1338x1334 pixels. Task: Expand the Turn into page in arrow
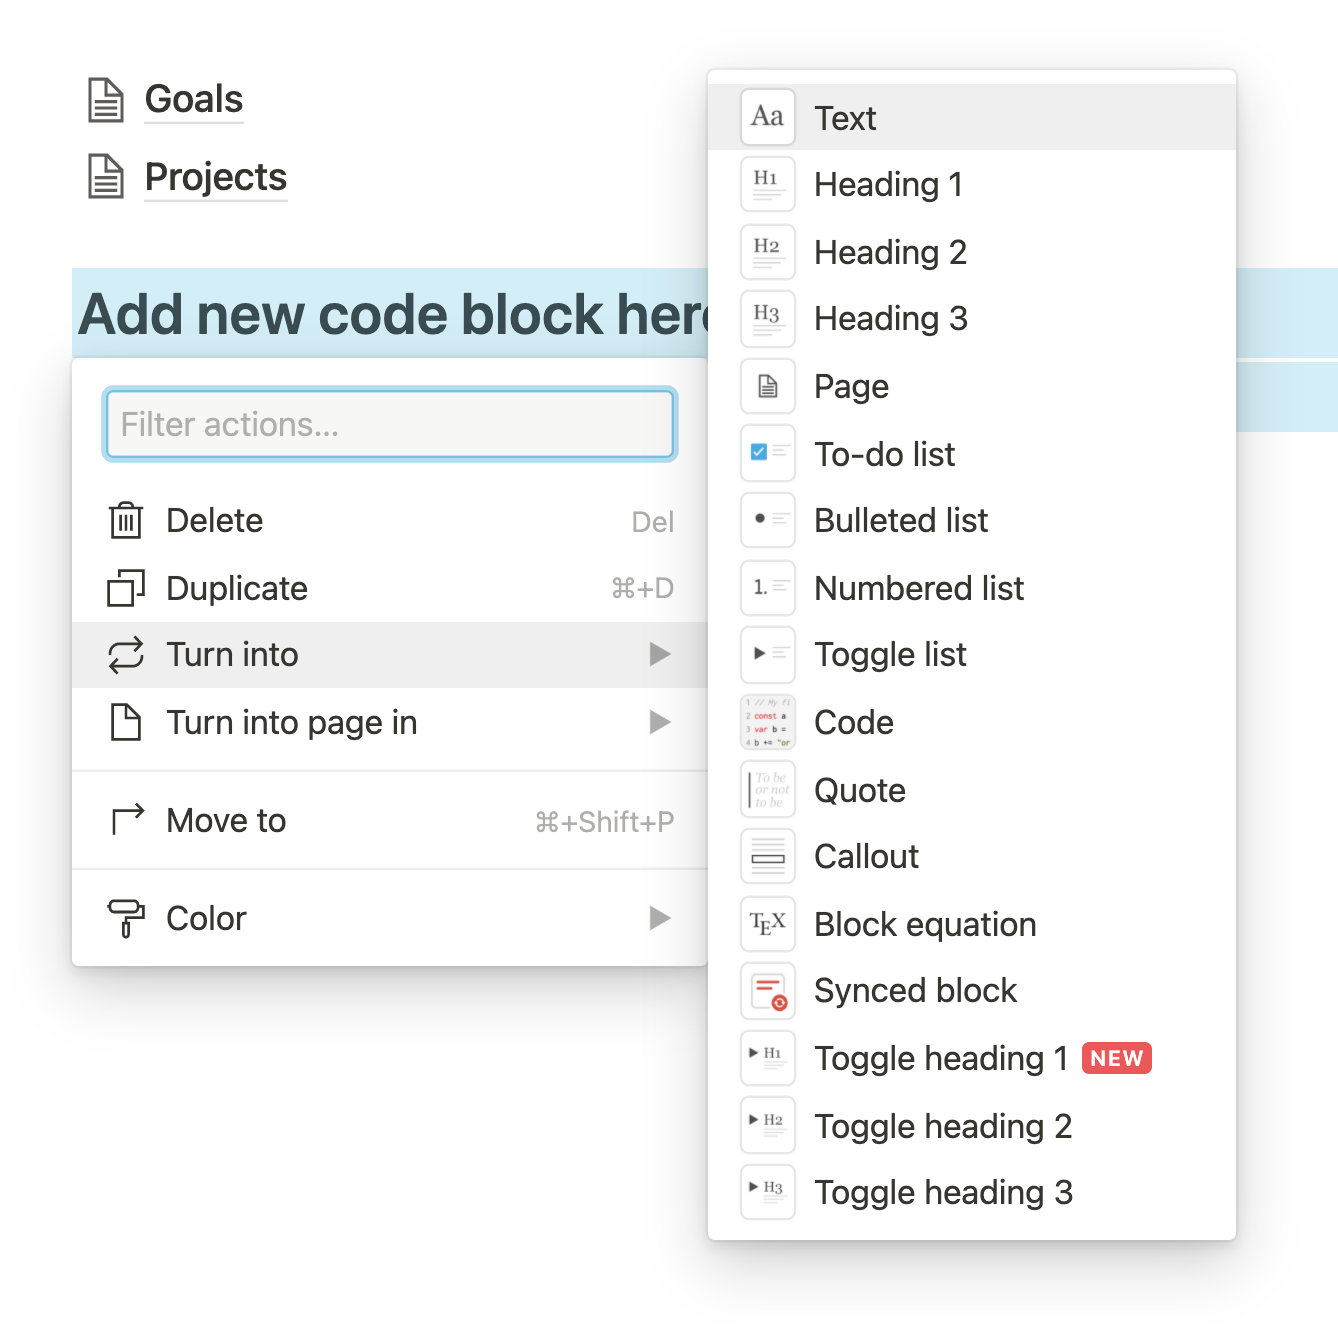tap(660, 722)
